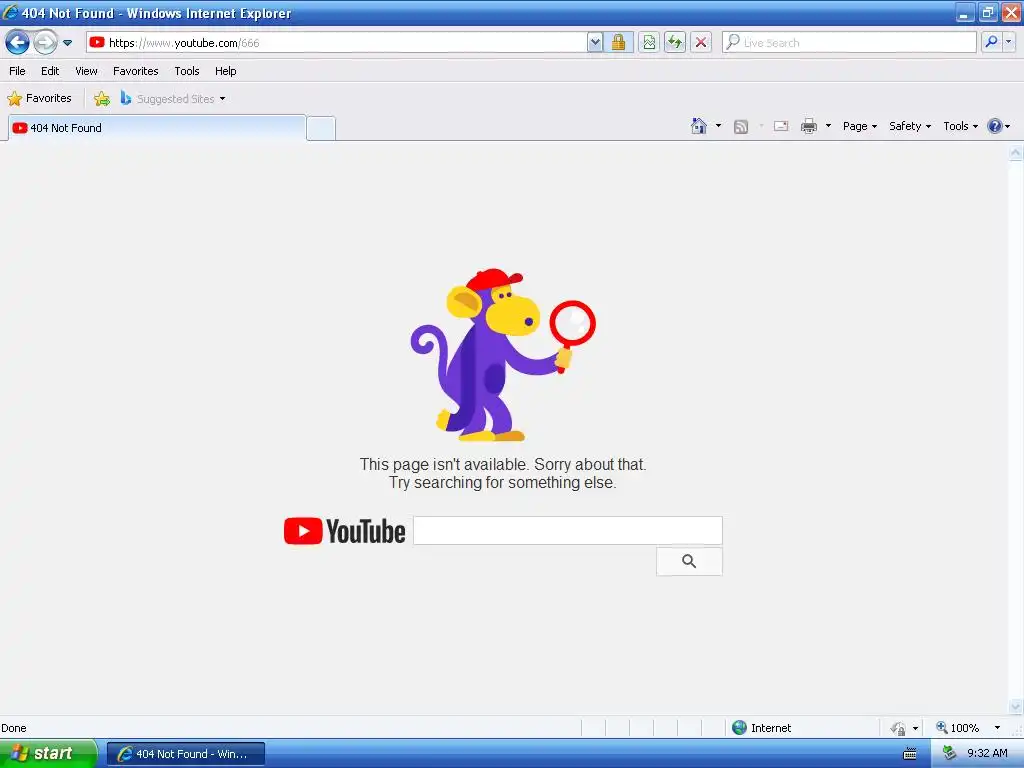Open the Suggested Sites dropdown
This screenshot has width=1024, height=768.
(x=173, y=99)
